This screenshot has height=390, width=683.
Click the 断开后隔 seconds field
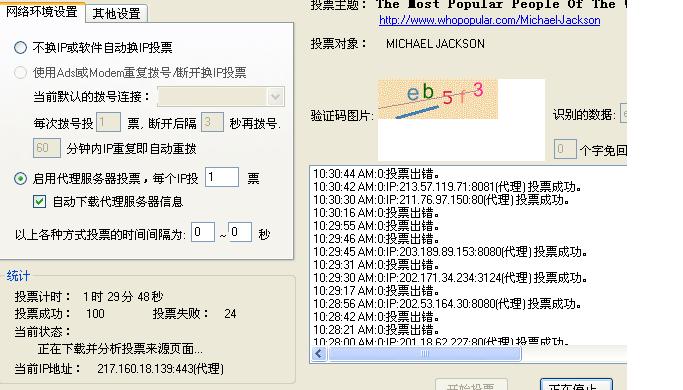(212, 122)
